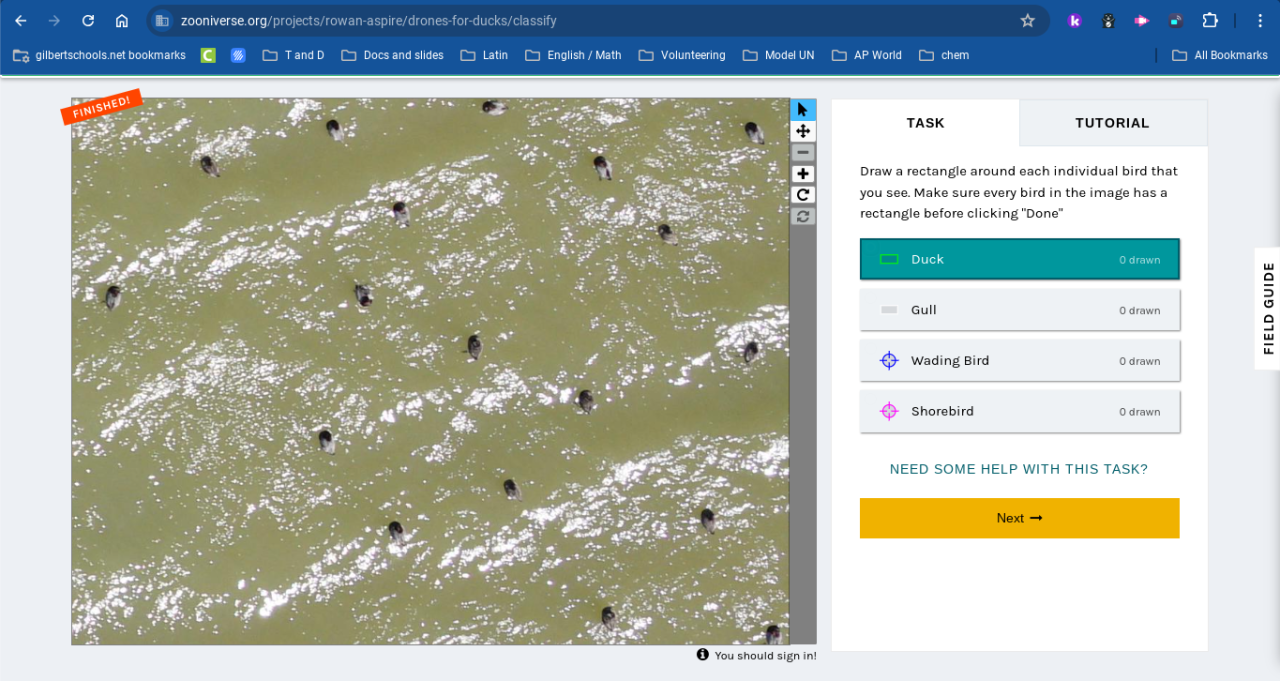
Task: Expand the chem bookmark folder
Action: click(x=944, y=55)
